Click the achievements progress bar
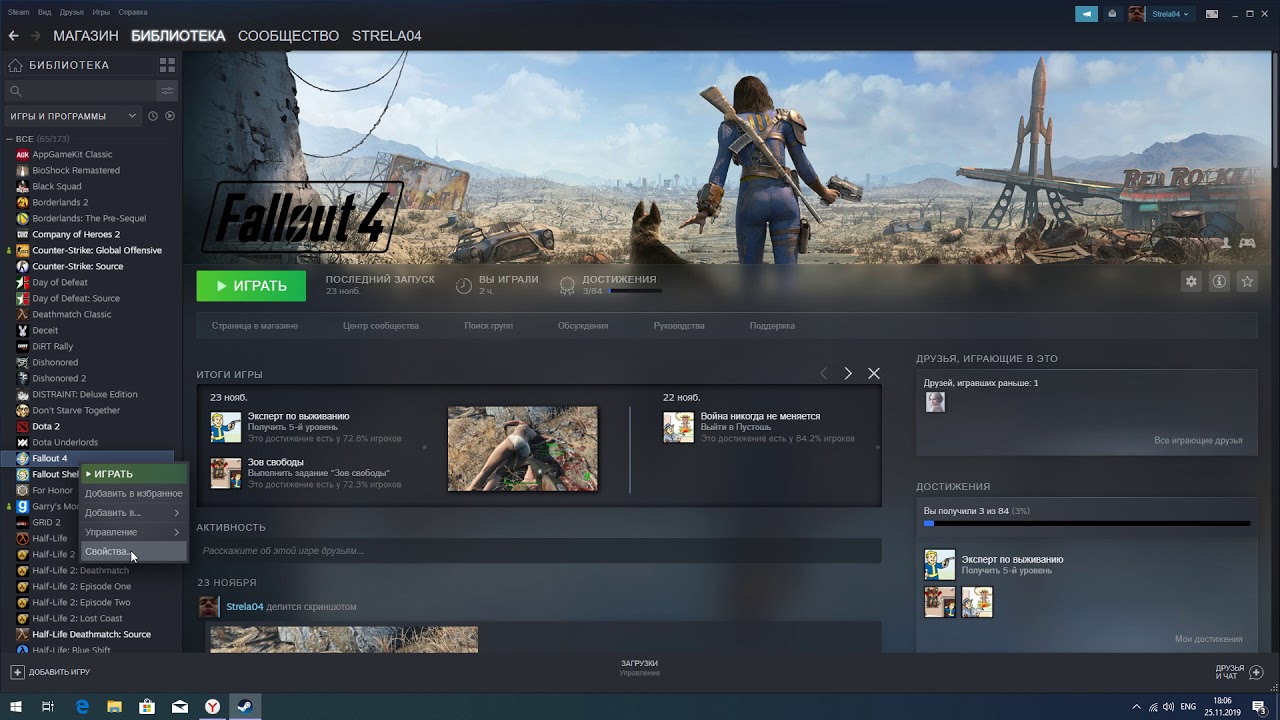Viewport: 1280px width, 720px height. point(1087,523)
